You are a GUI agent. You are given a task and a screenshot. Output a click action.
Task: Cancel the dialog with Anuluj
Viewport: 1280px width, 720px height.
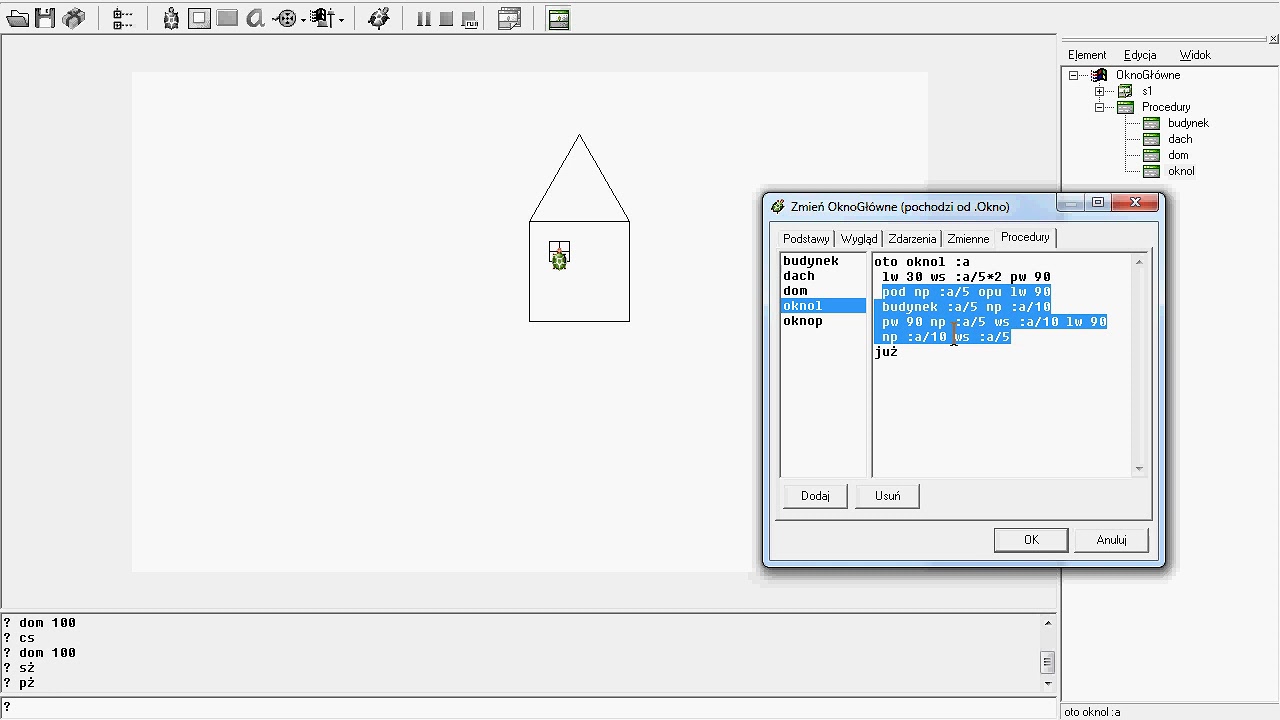(x=1111, y=540)
